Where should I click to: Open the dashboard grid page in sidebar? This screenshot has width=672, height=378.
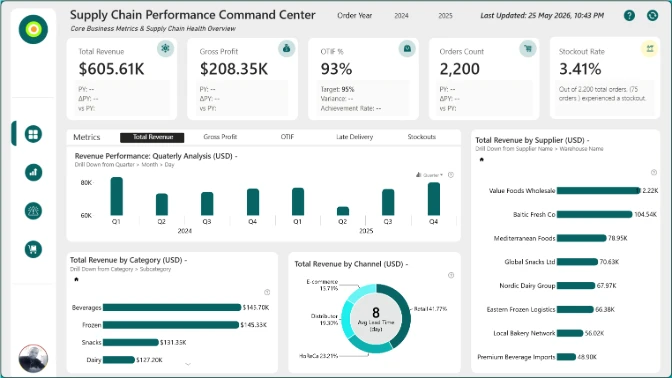[33, 134]
